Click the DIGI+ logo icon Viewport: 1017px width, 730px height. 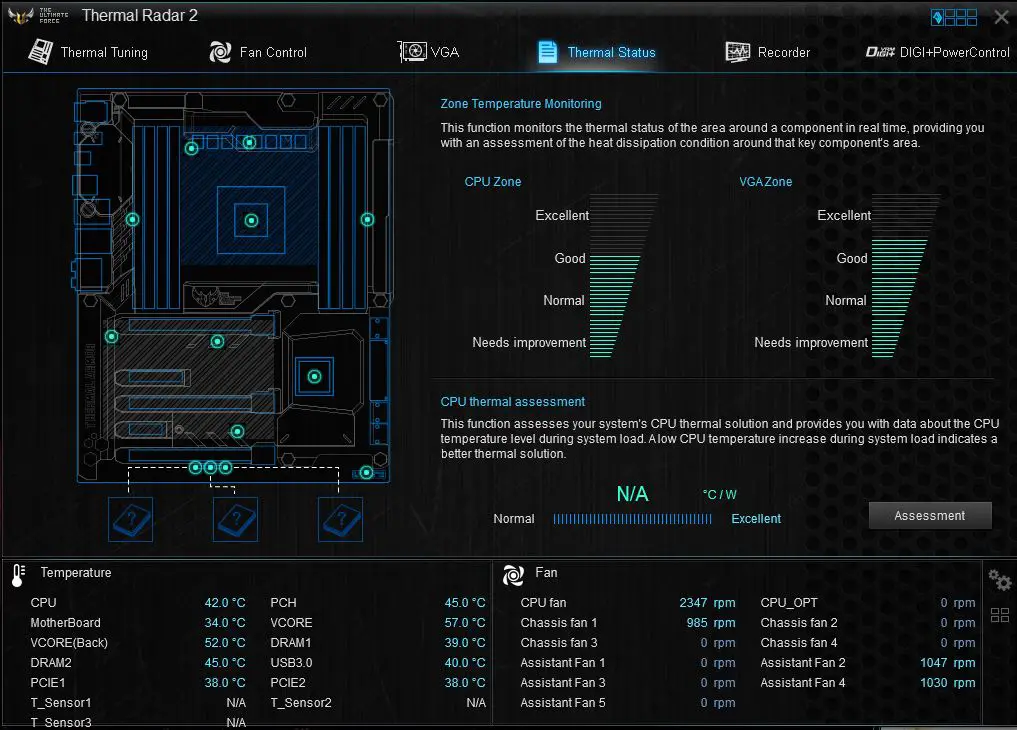click(x=880, y=52)
